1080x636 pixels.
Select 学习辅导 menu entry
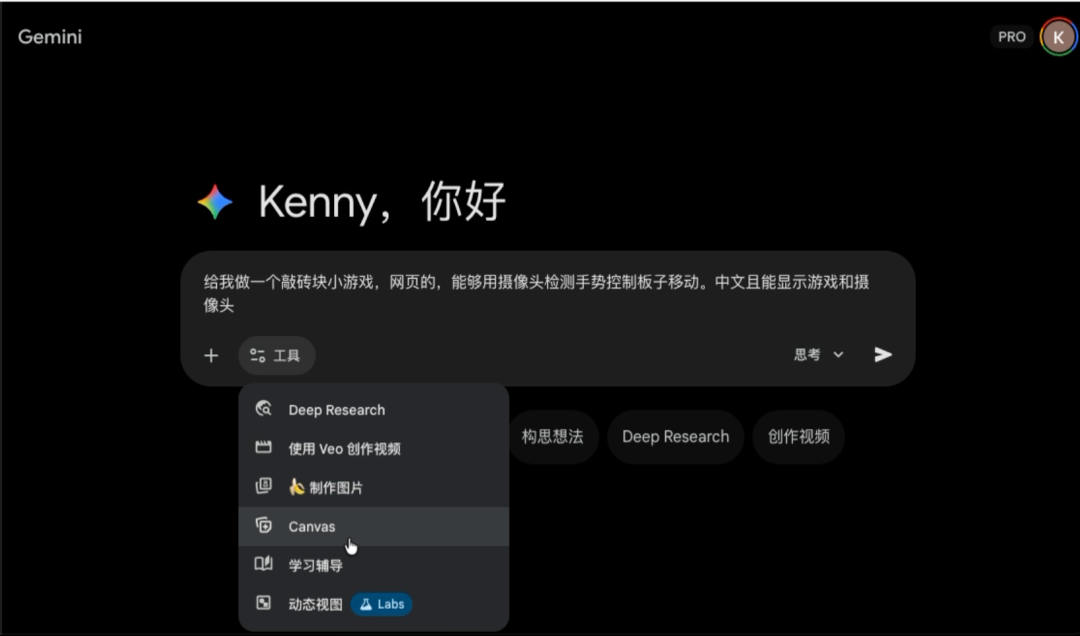click(x=373, y=565)
